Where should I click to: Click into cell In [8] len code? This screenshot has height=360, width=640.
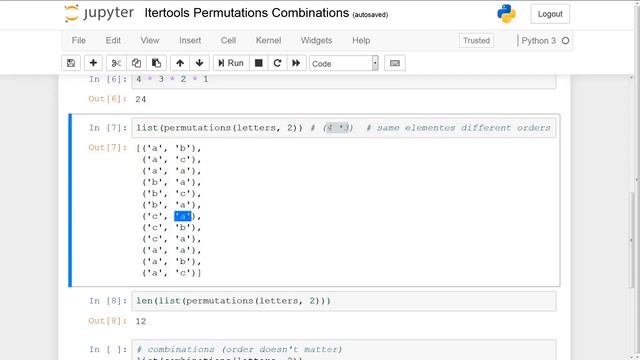[344, 301]
